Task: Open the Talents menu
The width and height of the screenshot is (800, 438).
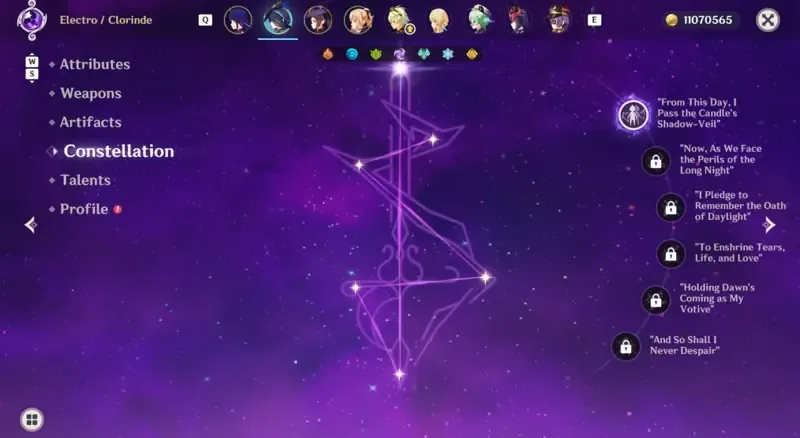Action: click(85, 180)
